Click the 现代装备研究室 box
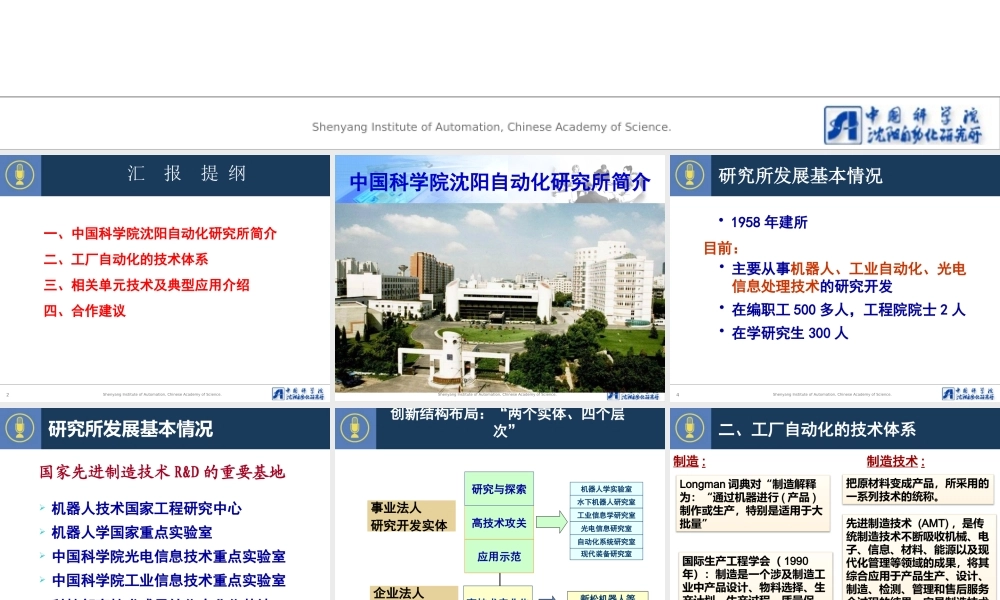Image resolution: width=1000 pixels, height=600 pixels. (606, 554)
